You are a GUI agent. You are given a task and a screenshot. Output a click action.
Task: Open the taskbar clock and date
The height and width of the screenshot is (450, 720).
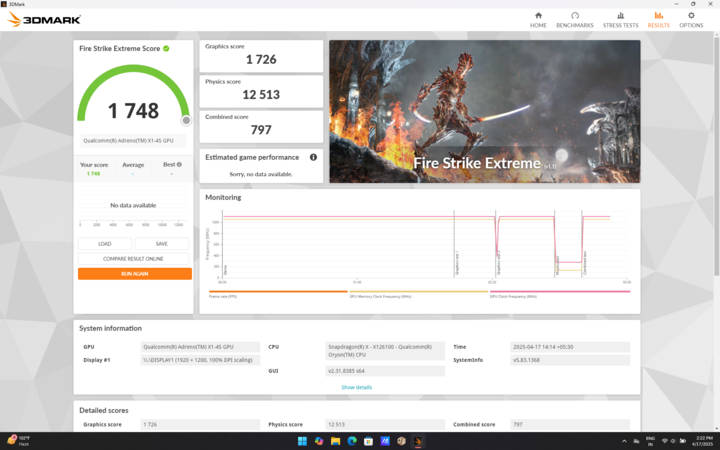(x=704, y=441)
